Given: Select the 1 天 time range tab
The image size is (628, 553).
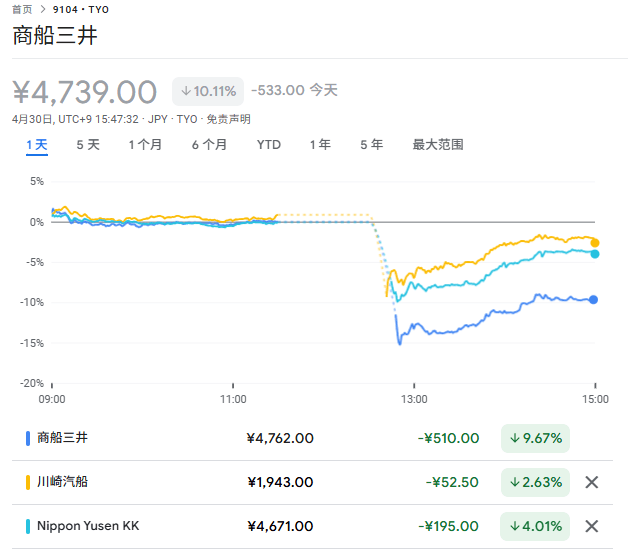Looking at the screenshot, I should click(36, 145).
